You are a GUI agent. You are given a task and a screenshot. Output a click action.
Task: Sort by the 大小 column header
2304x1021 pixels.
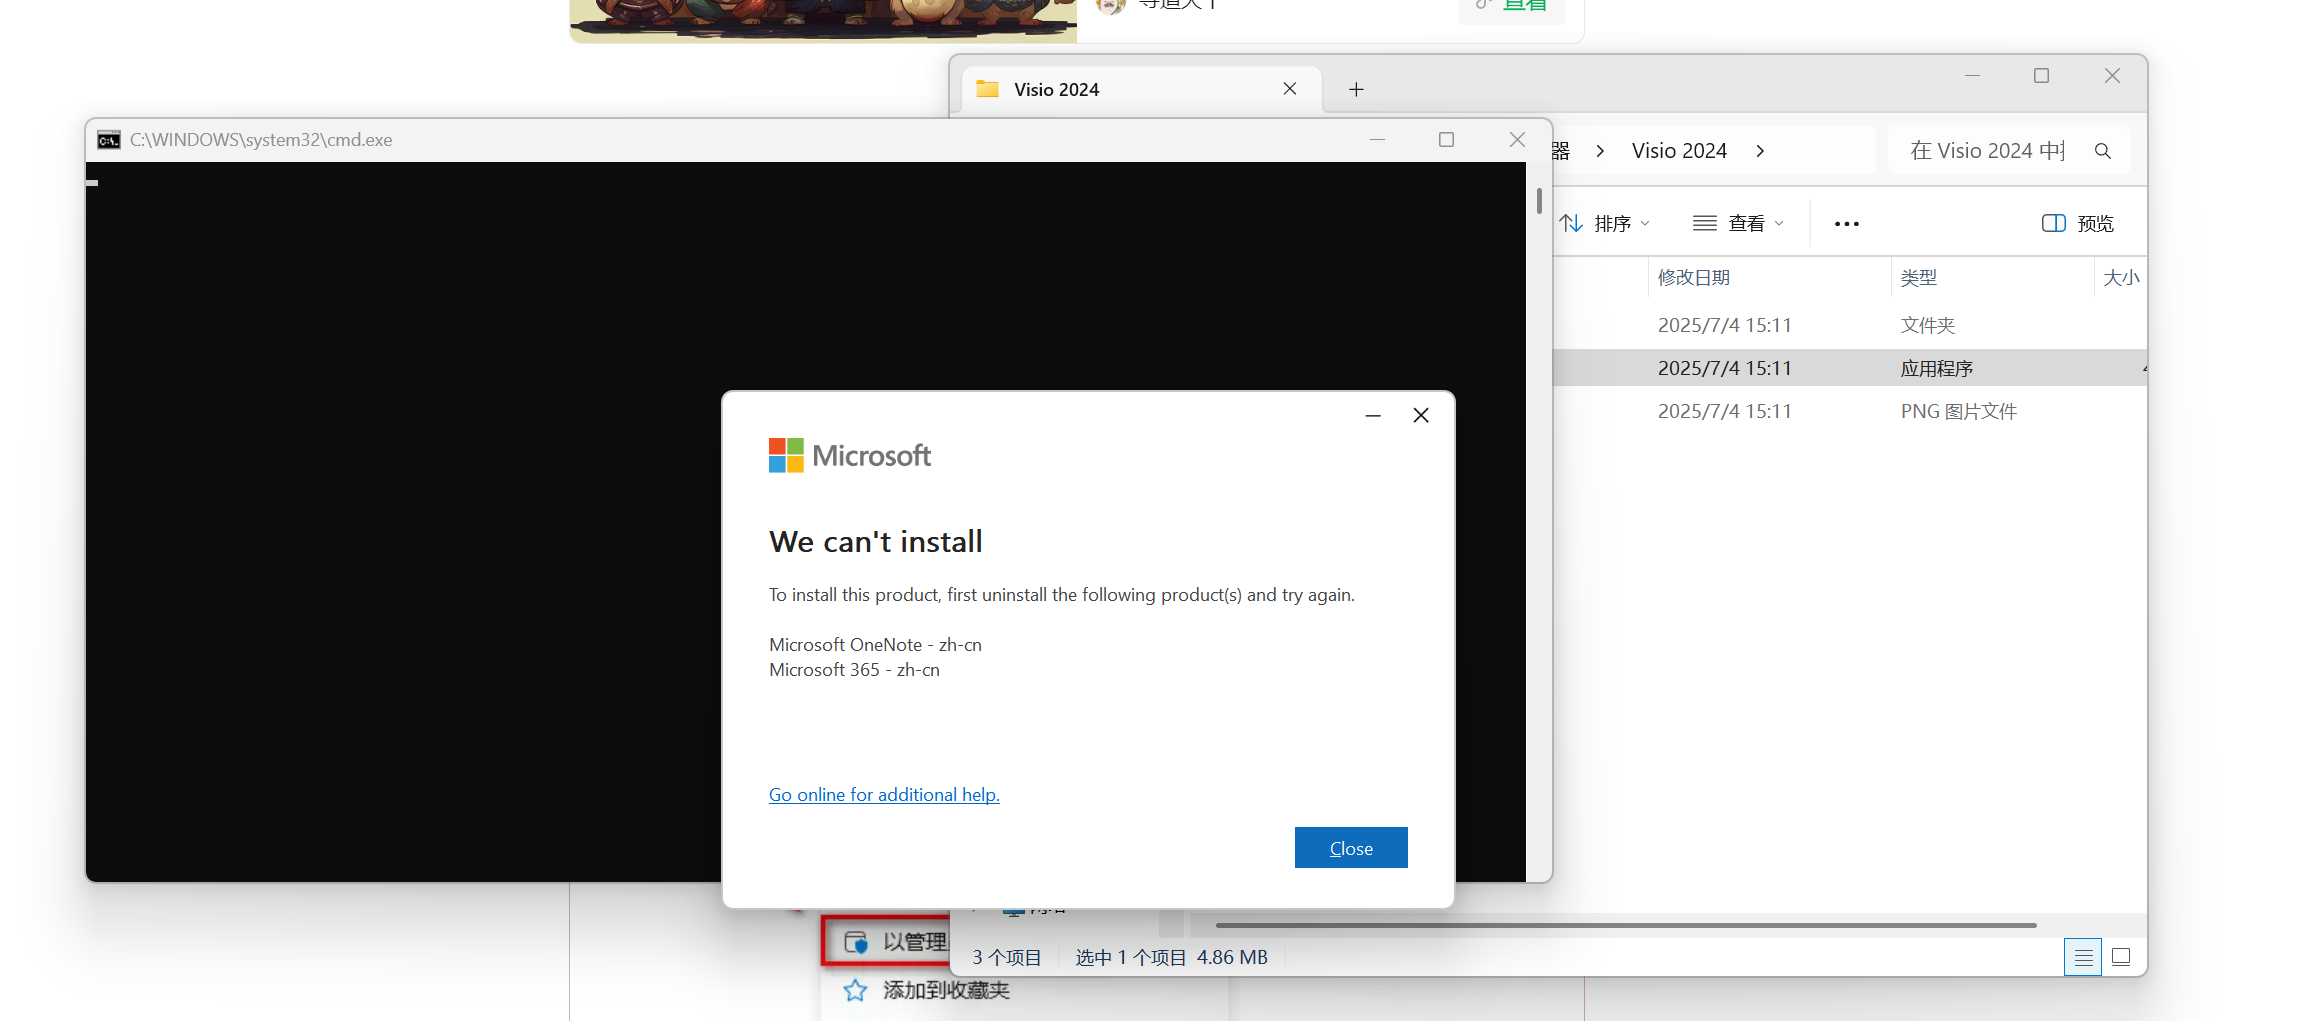click(2121, 278)
